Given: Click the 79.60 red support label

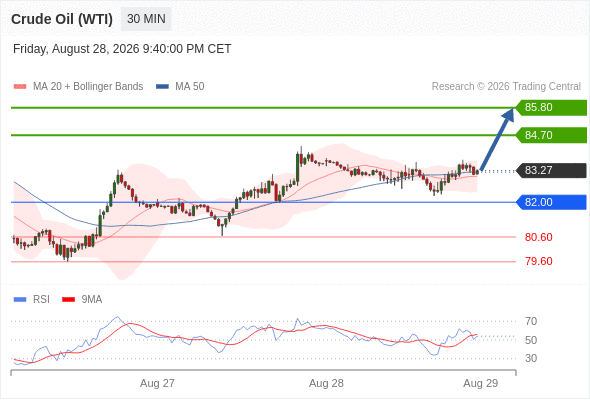Looking at the screenshot, I should [x=538, y=261].
